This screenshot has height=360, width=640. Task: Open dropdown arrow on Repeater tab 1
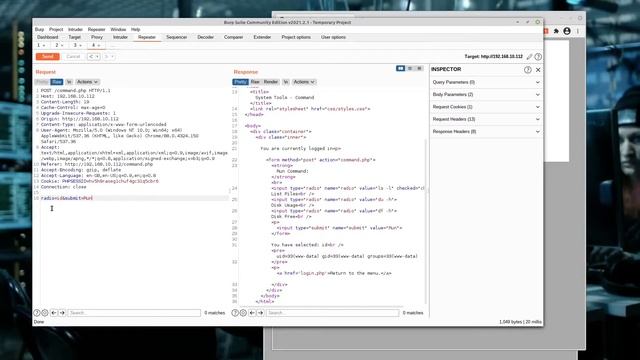click(x=44, y=45)
